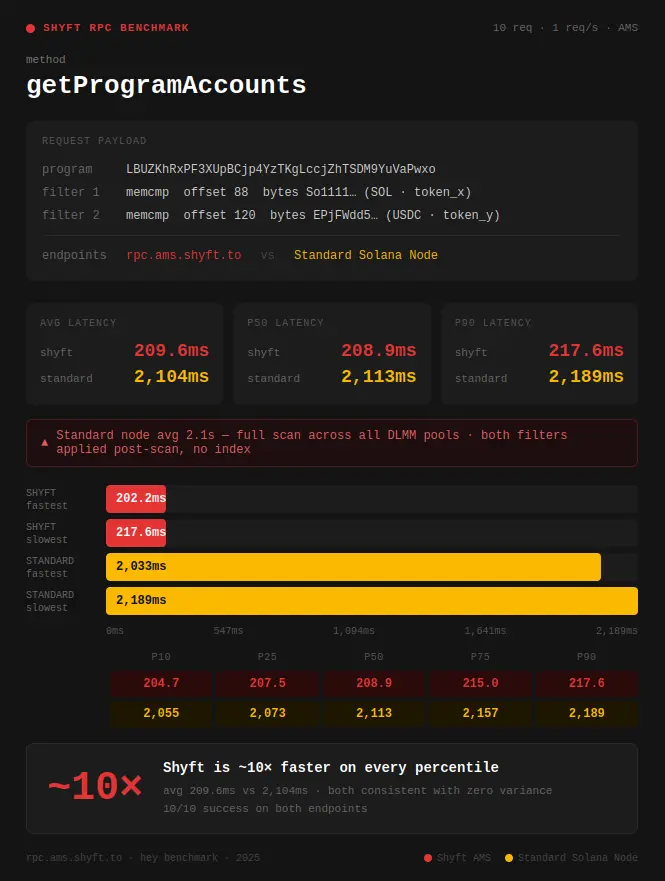Click the SHYFT fastest 202.2ms red bar

pyautogui.click(x=136, y=499)
